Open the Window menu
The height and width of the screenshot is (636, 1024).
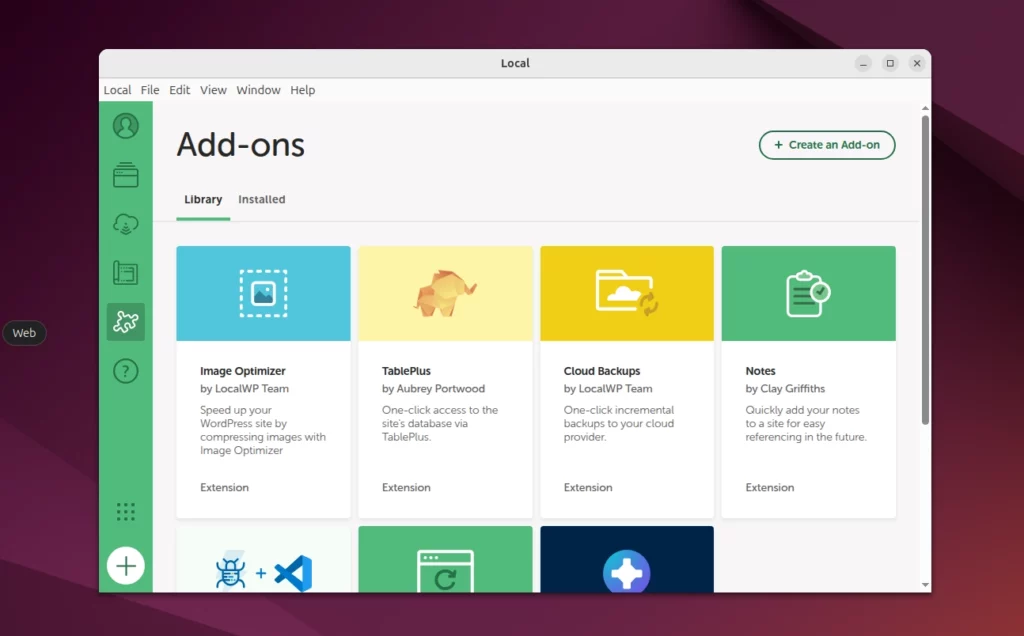[258, 90]
